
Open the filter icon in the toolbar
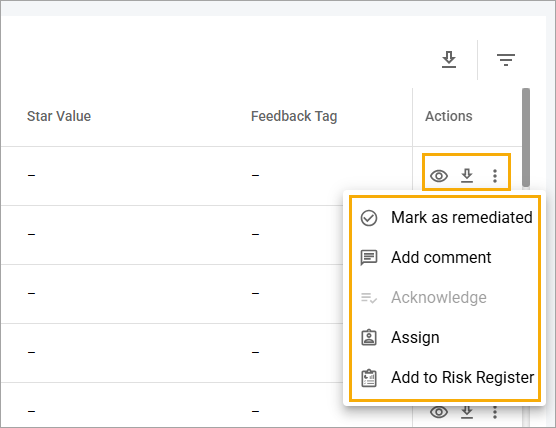point(506,60)
